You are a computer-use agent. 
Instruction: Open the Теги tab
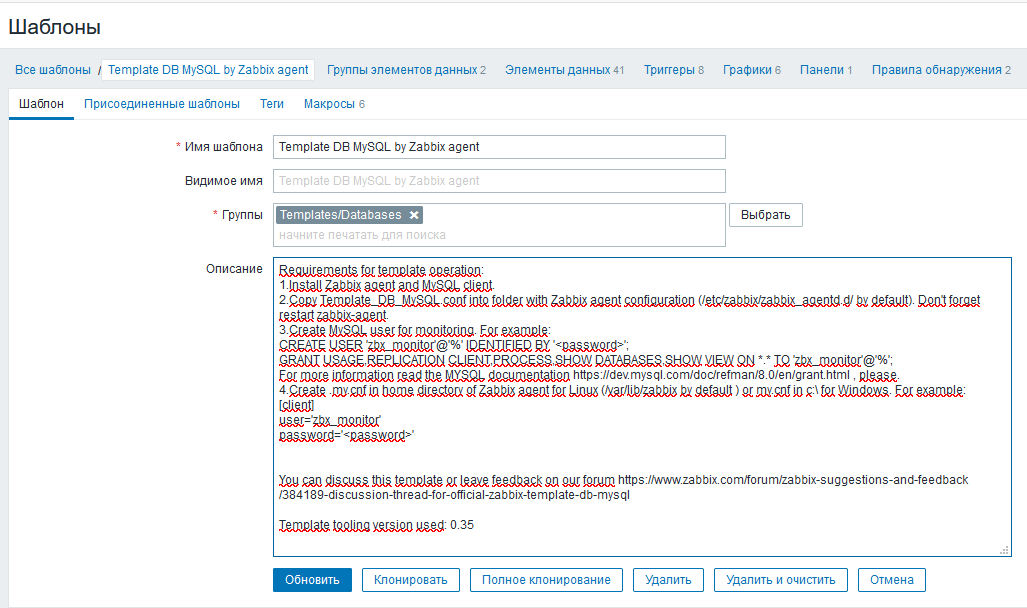click(x=271, y=103)
